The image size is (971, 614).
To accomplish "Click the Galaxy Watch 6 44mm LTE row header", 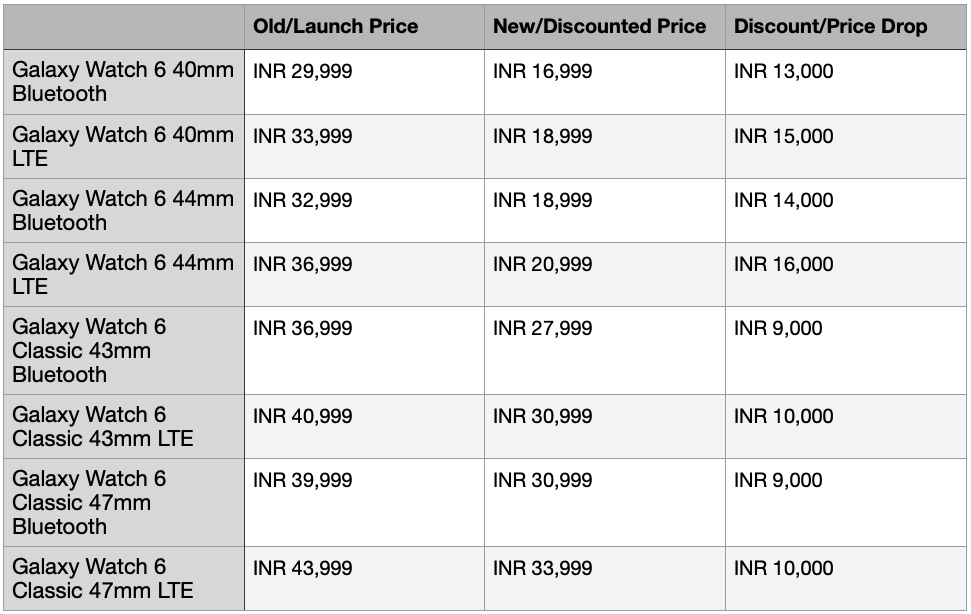I will coord(123,274).
